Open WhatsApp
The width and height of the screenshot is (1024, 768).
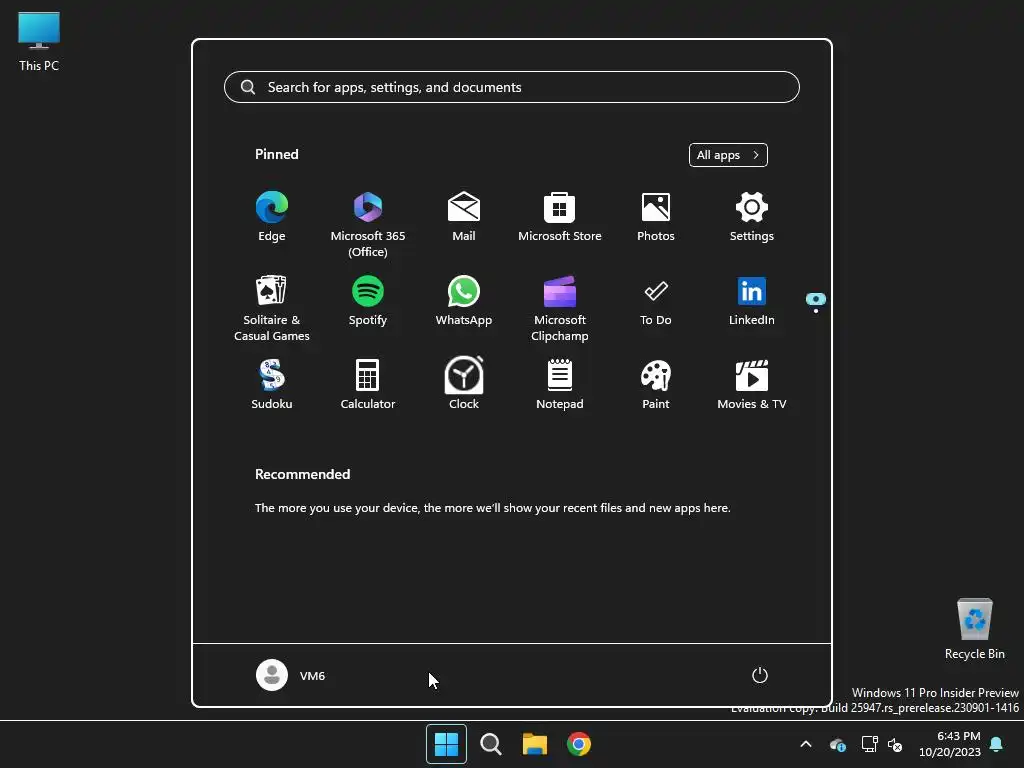click(x=464, y=301)
